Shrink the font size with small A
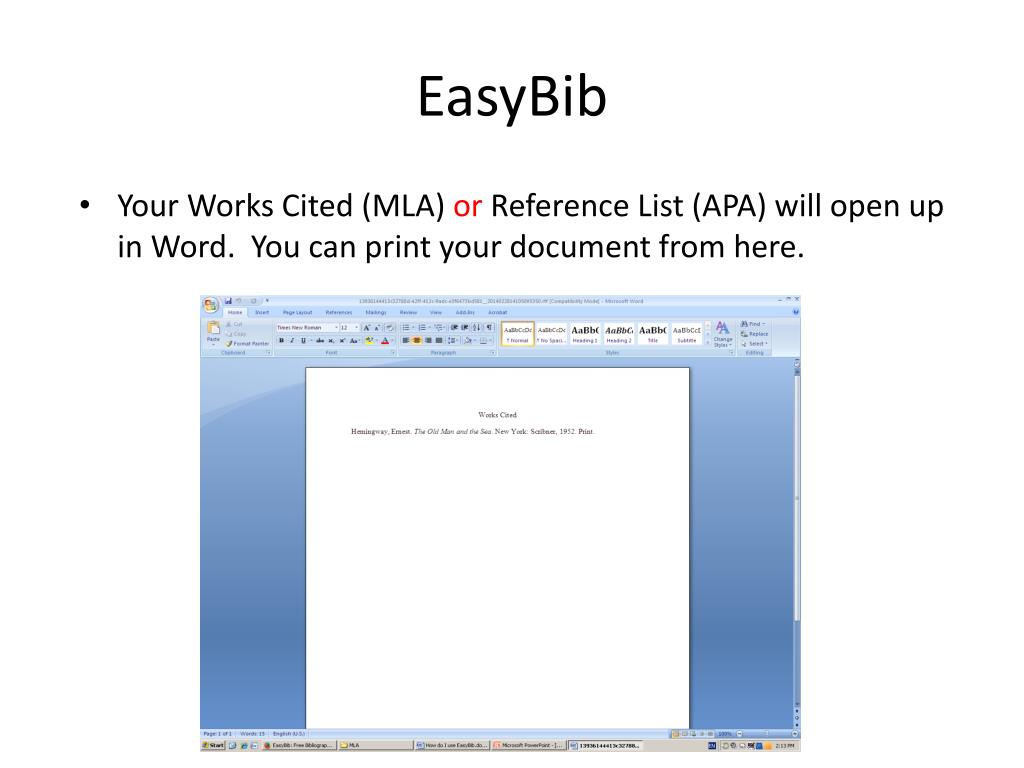1024x768 pixels. [x=377, y=328]
